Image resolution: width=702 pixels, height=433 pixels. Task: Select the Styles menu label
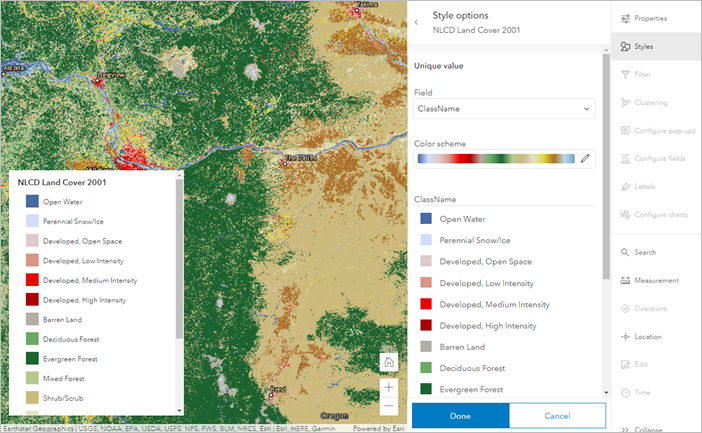643,46
